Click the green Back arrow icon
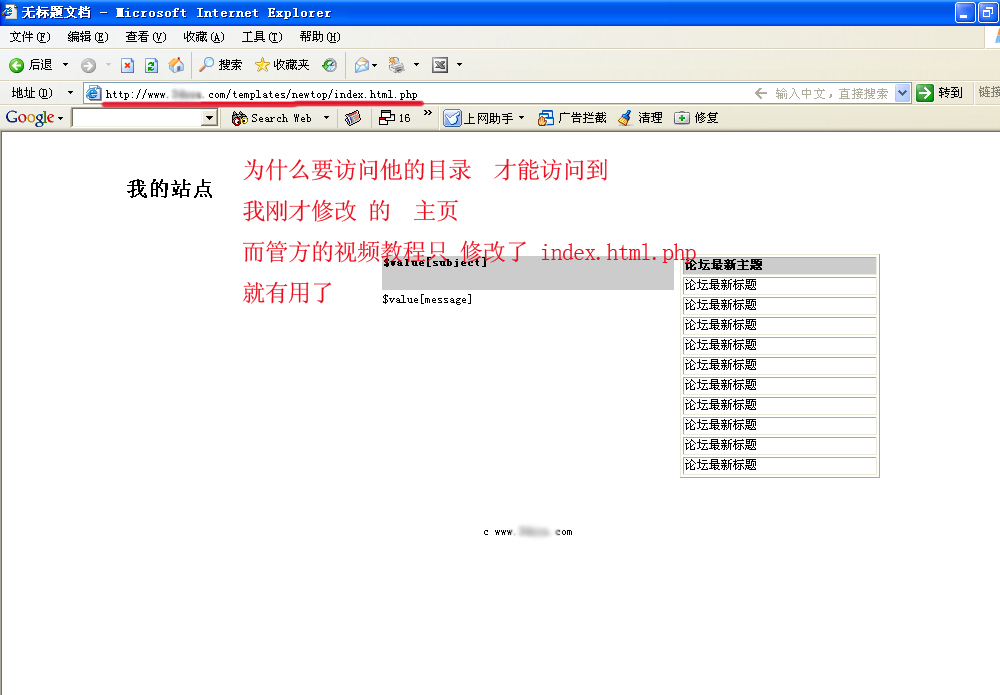This screenshot has width=1000, height=695. pyautogui.click(x=17, y=65)
